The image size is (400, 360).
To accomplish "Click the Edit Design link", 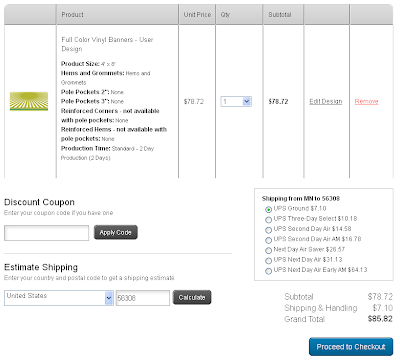I will point(326,101).
